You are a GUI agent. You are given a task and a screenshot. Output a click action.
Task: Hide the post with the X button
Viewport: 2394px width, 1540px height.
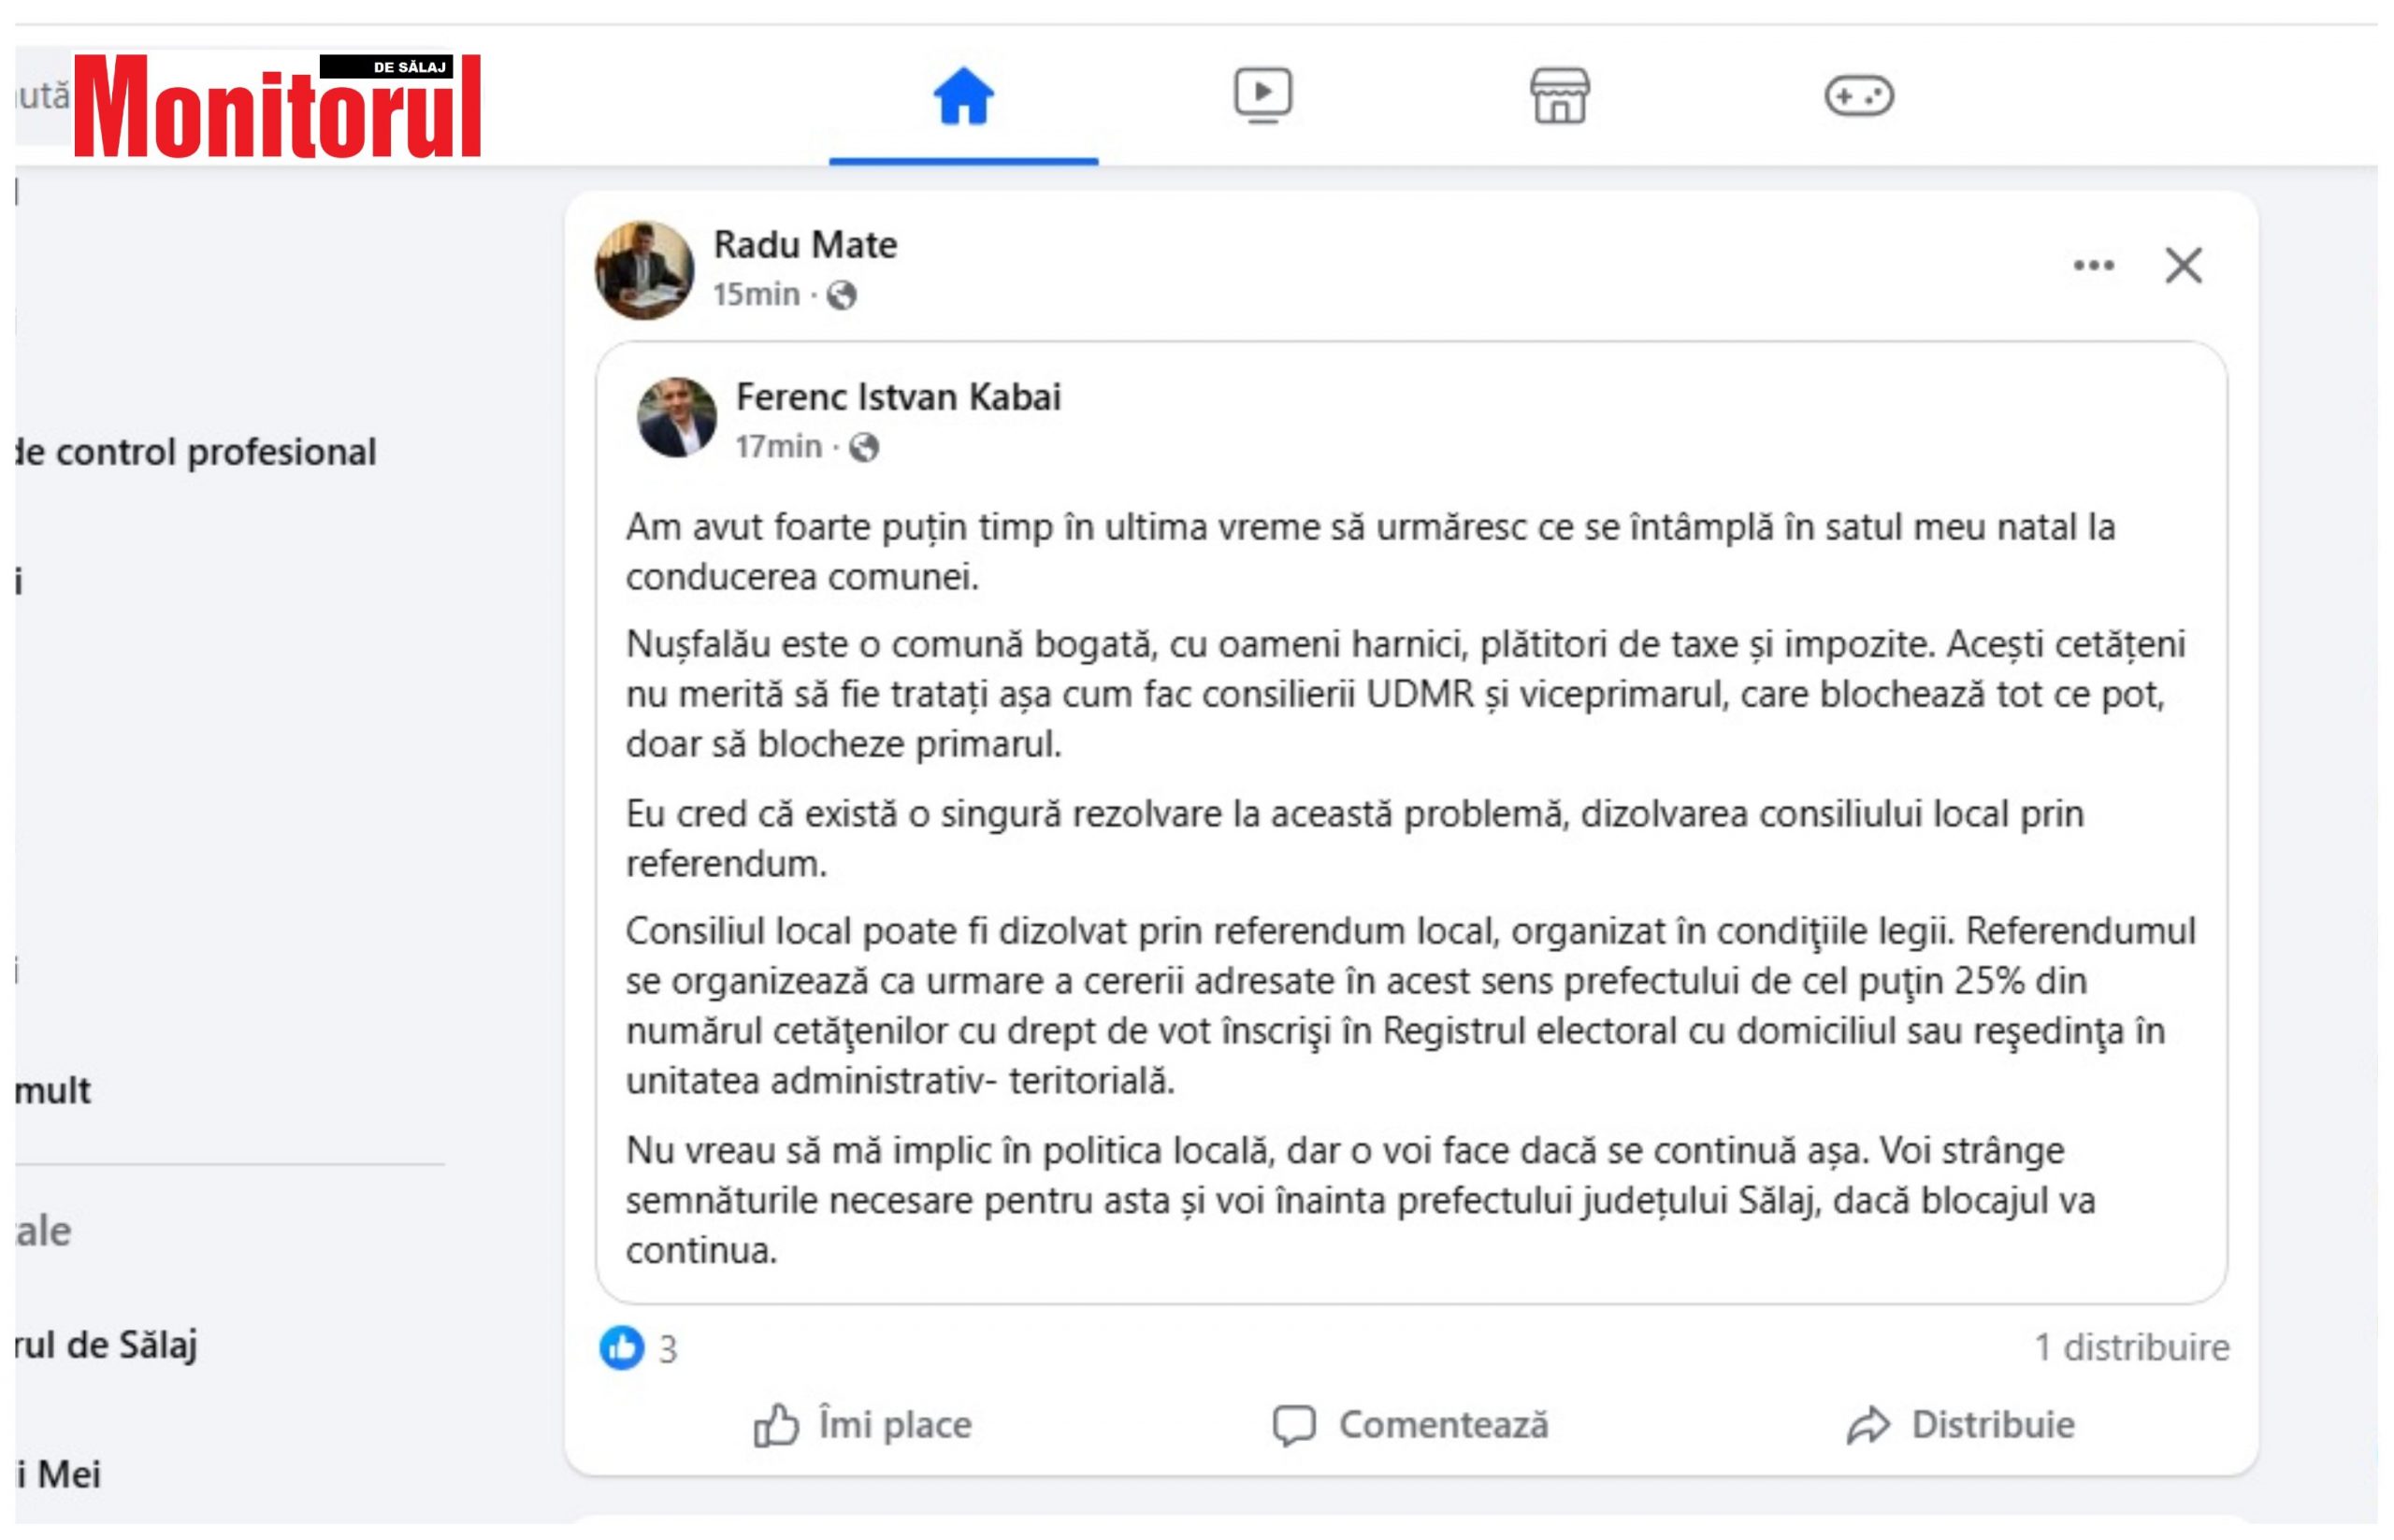coord(2183,266)
